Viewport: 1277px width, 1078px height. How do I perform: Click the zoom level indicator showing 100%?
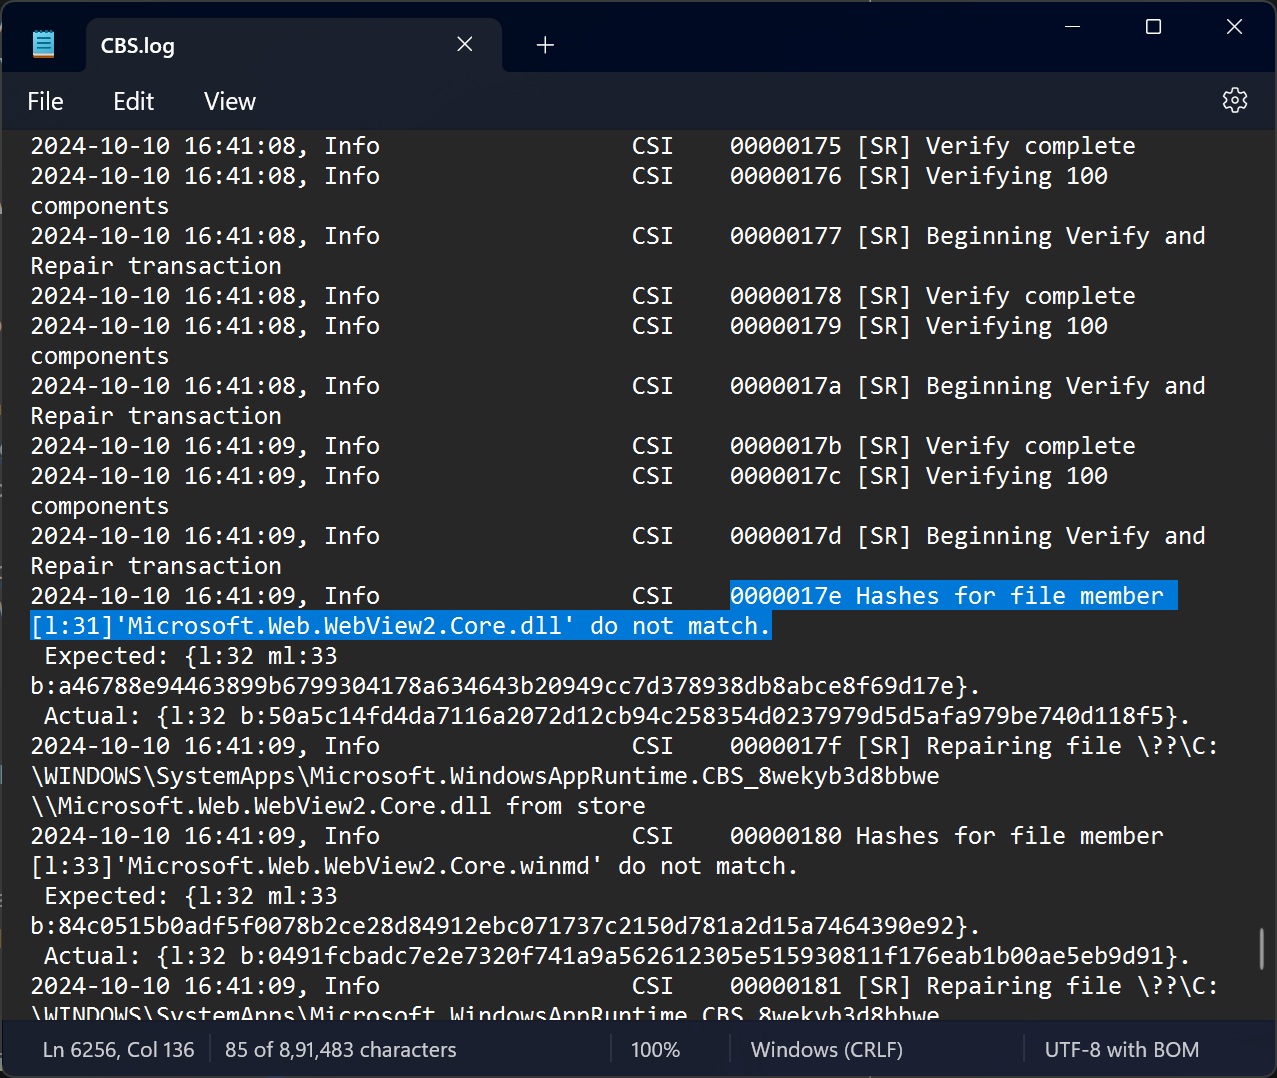[x=655, y=1049]
